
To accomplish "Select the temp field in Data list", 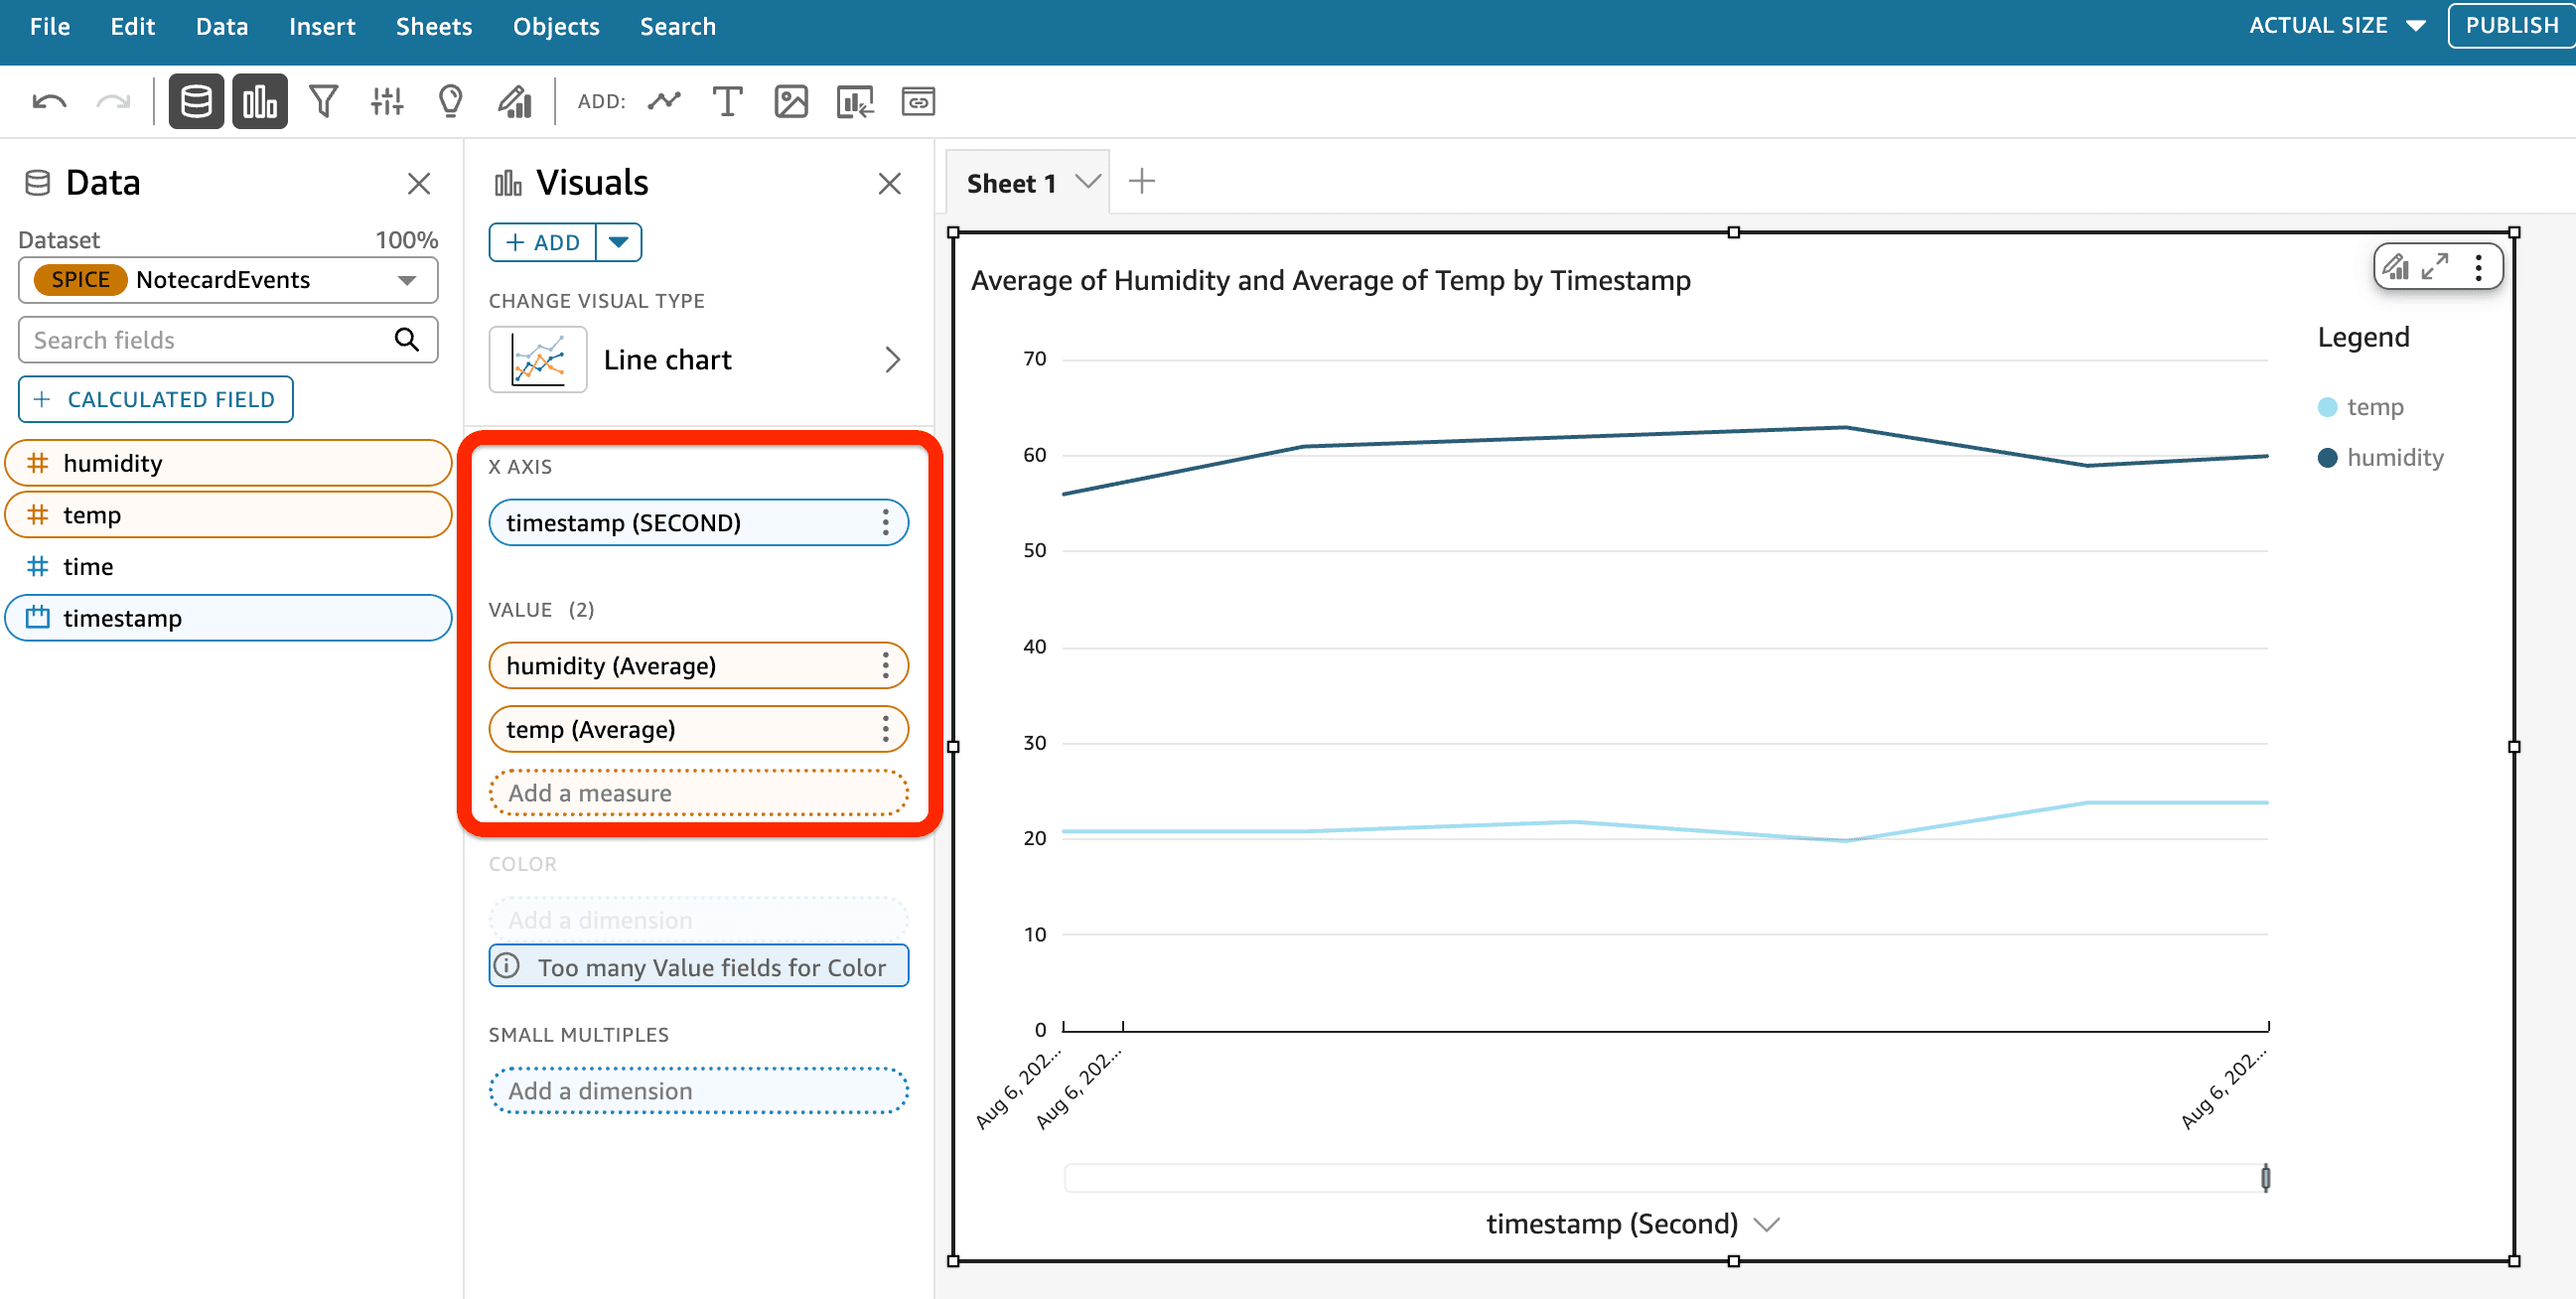I will coord(228,515).
